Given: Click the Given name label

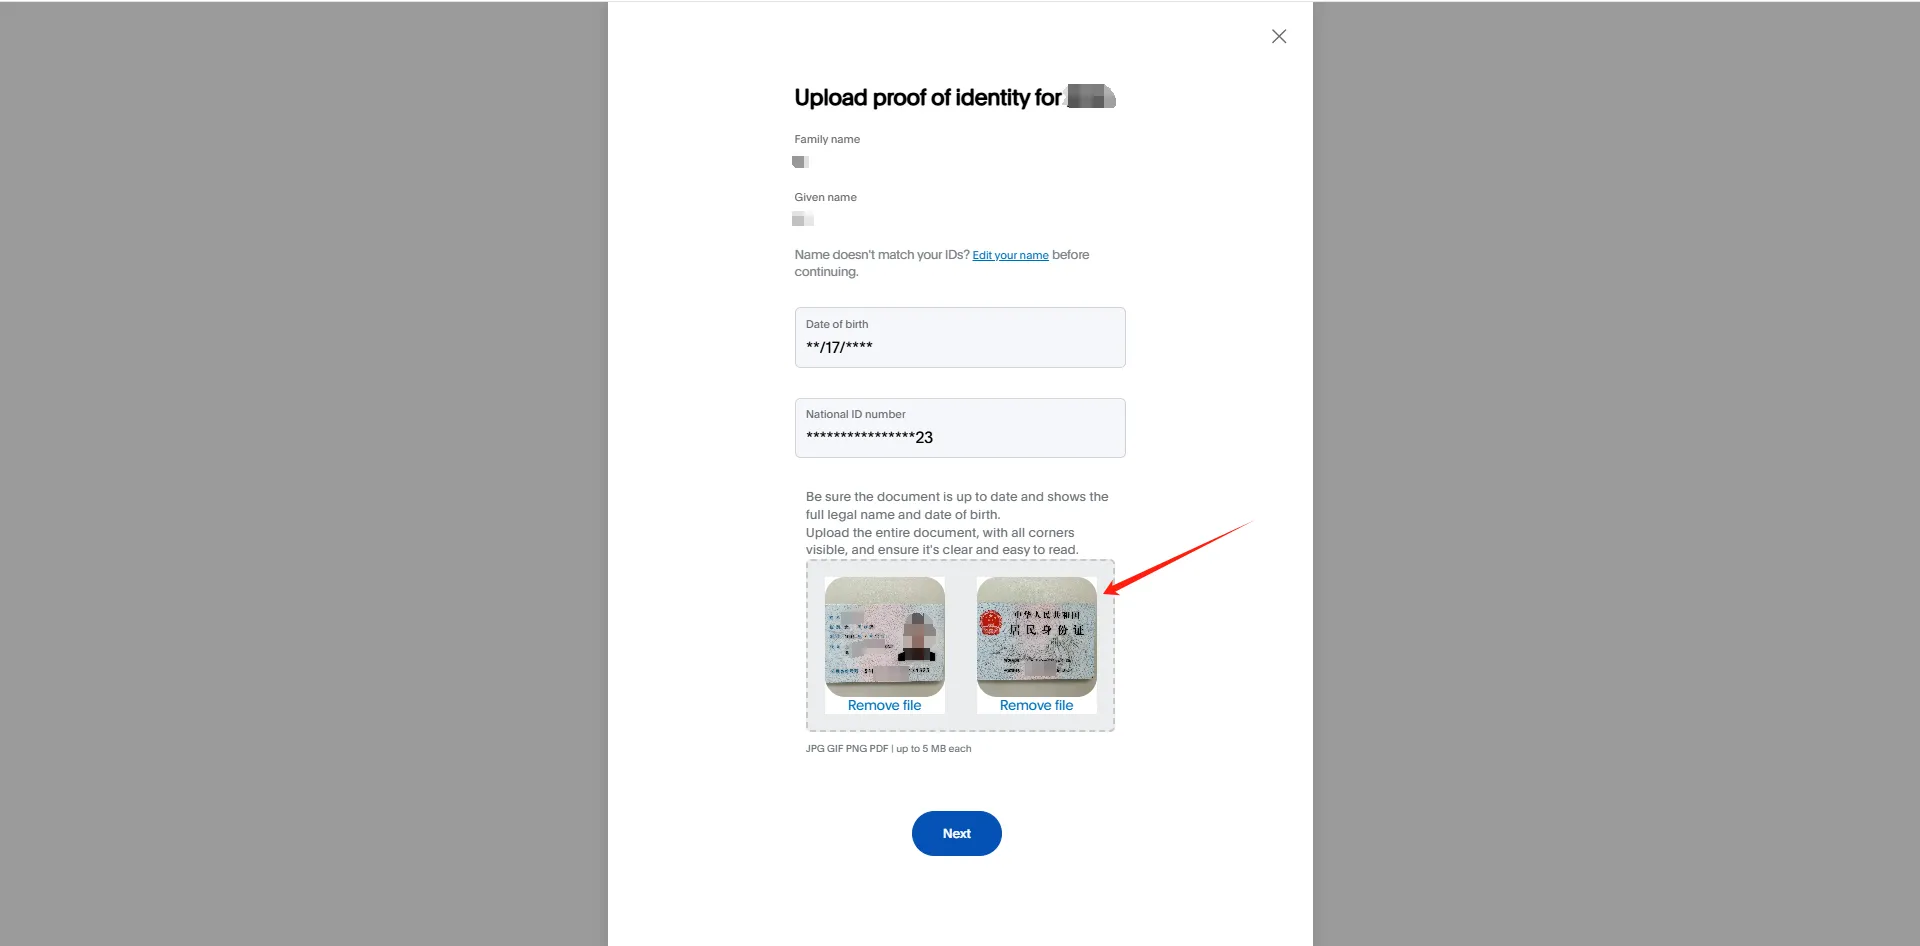Looking at the screenshot, I should point(825,197).
